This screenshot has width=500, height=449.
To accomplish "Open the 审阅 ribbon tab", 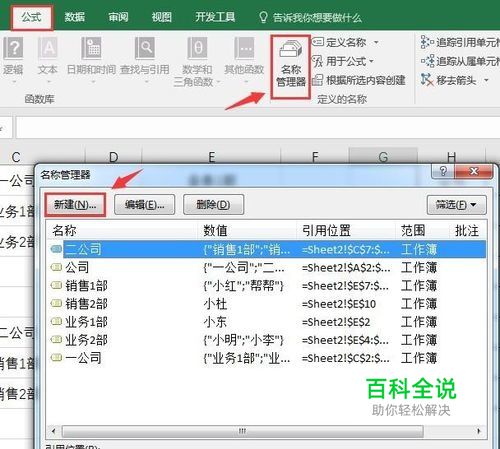I will pyautogui.click(x=118, y=17).
